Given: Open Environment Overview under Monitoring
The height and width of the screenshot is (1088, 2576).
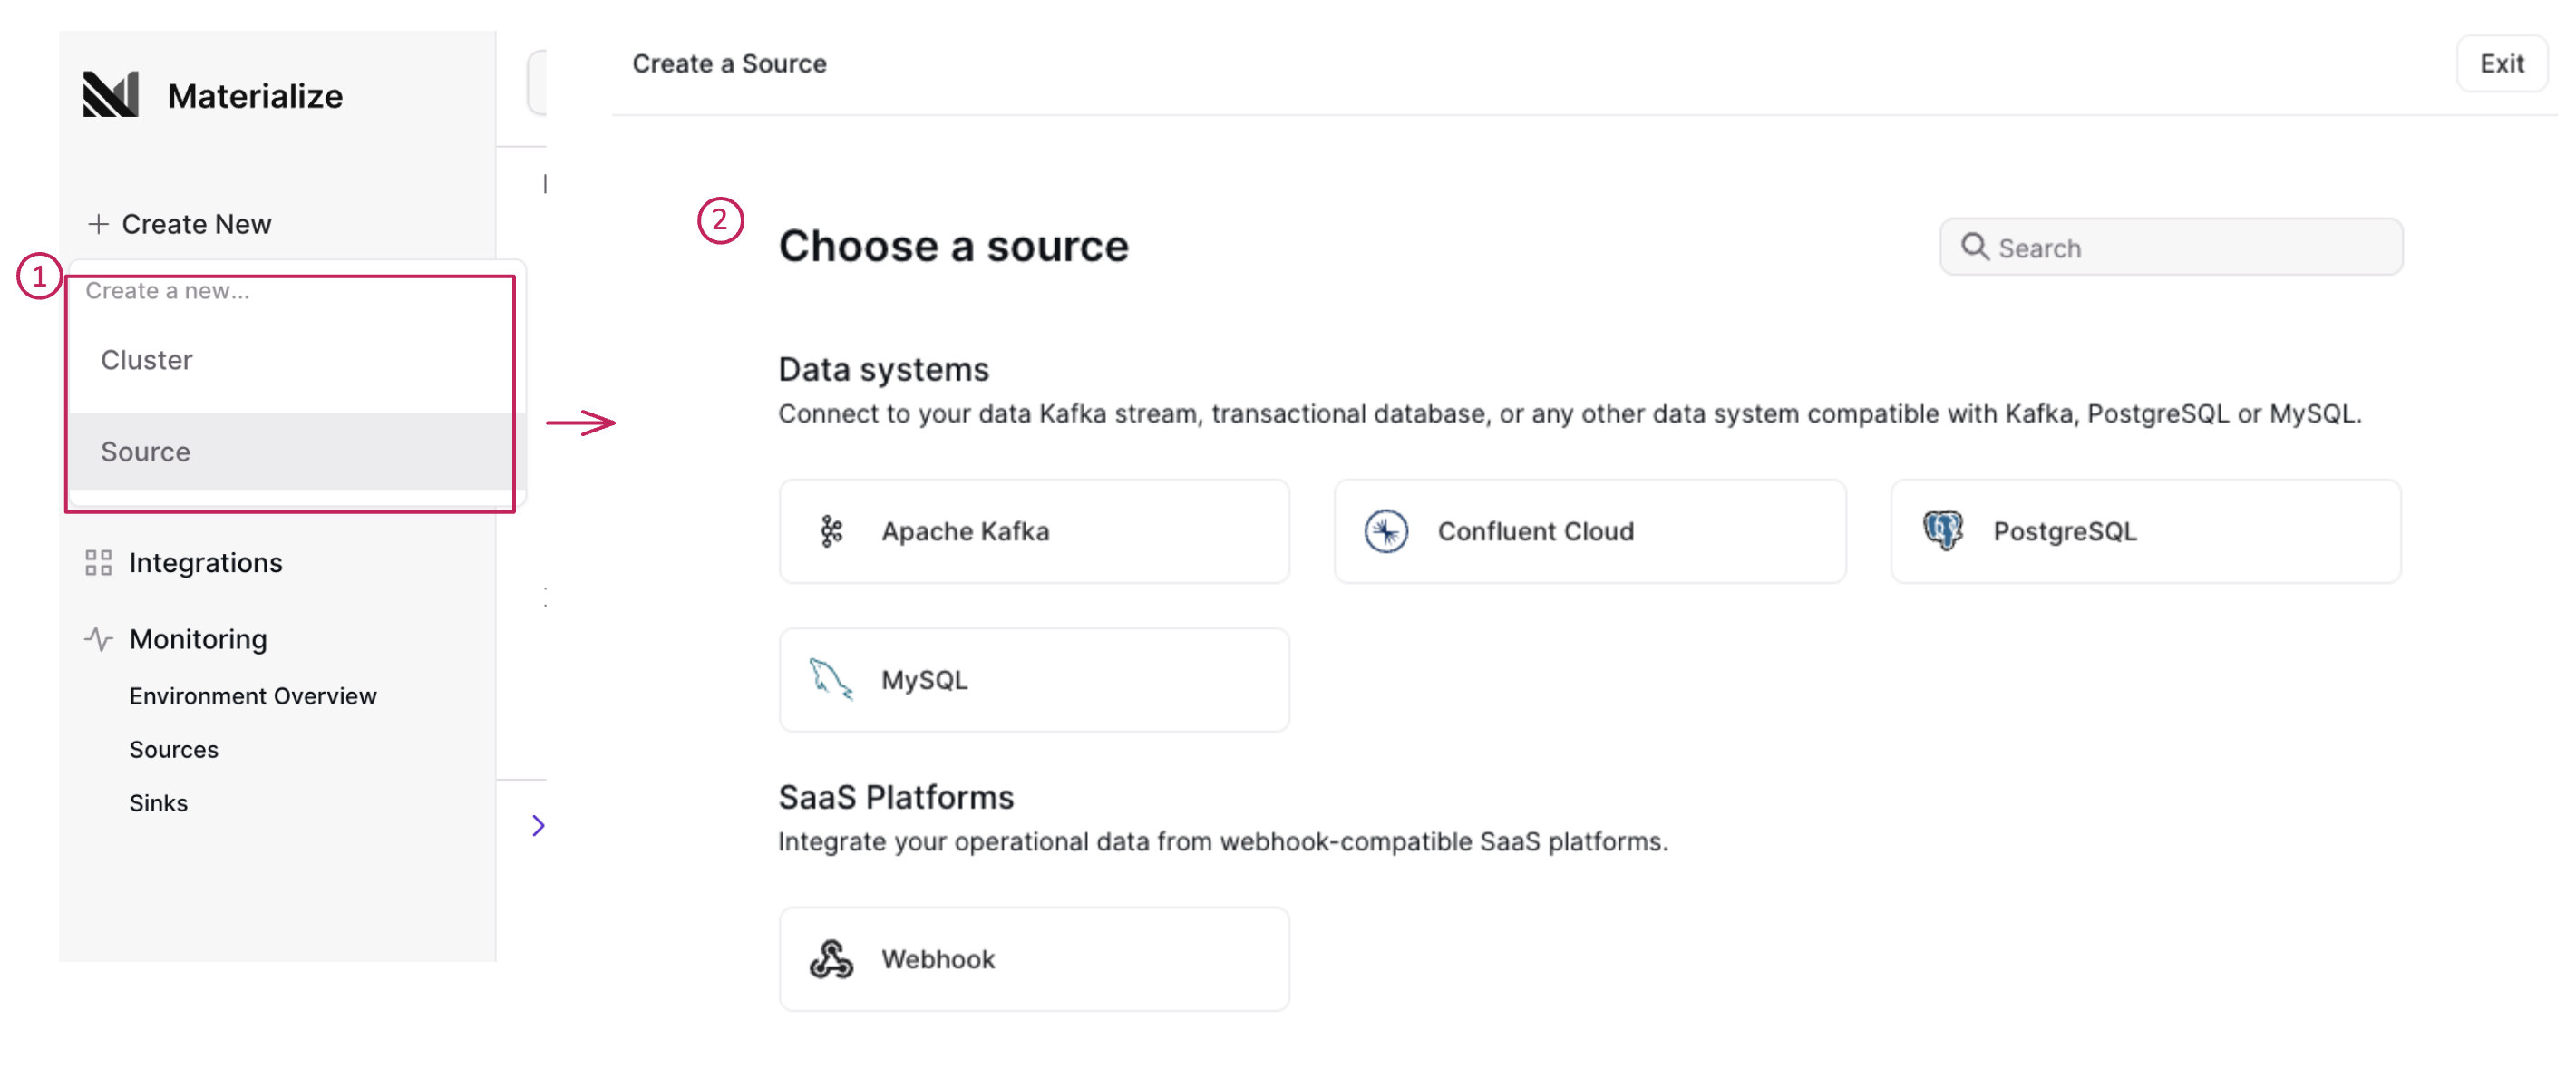Looking at the screenshot, I should coord(252,695).
